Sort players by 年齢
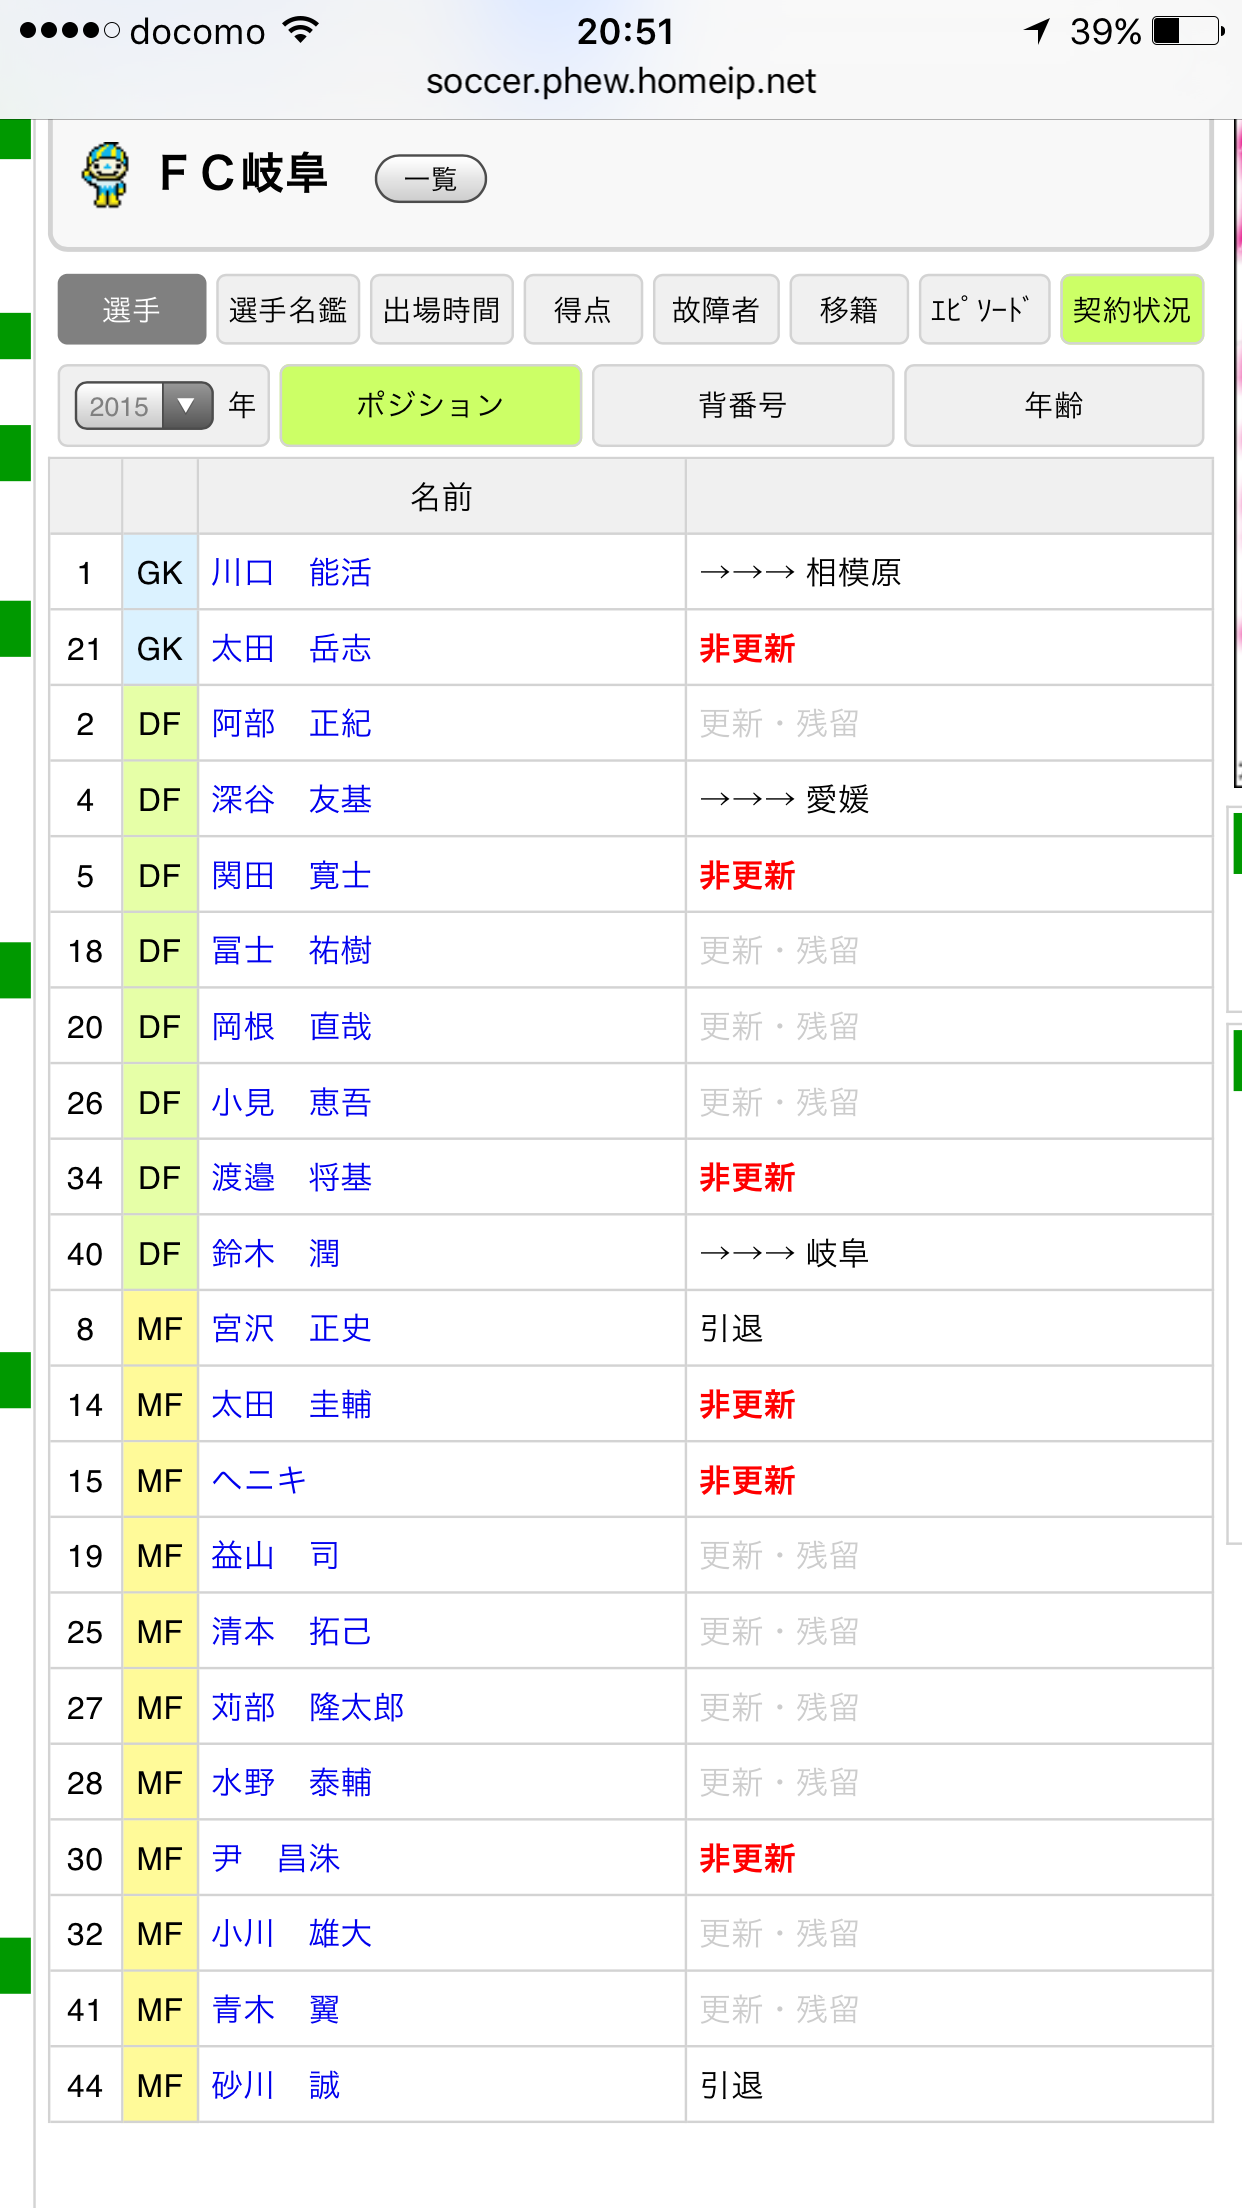Viewport: 1242px width, 2208px height. tap(1053, 405)
